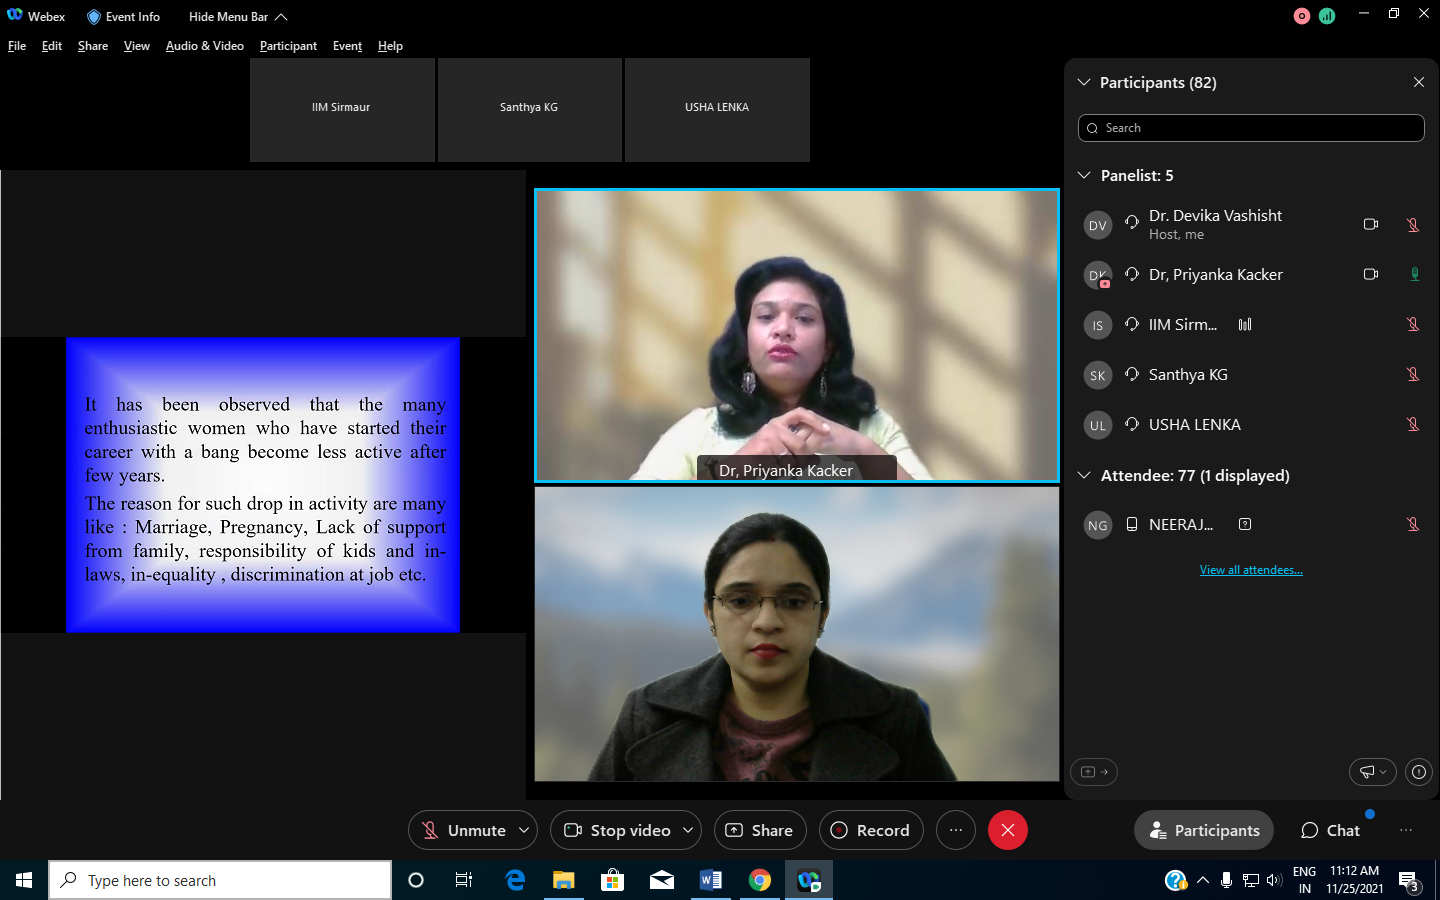Collapse the Panelist: 5 section
This screenshot has width=1440, height=900.
1084,175
